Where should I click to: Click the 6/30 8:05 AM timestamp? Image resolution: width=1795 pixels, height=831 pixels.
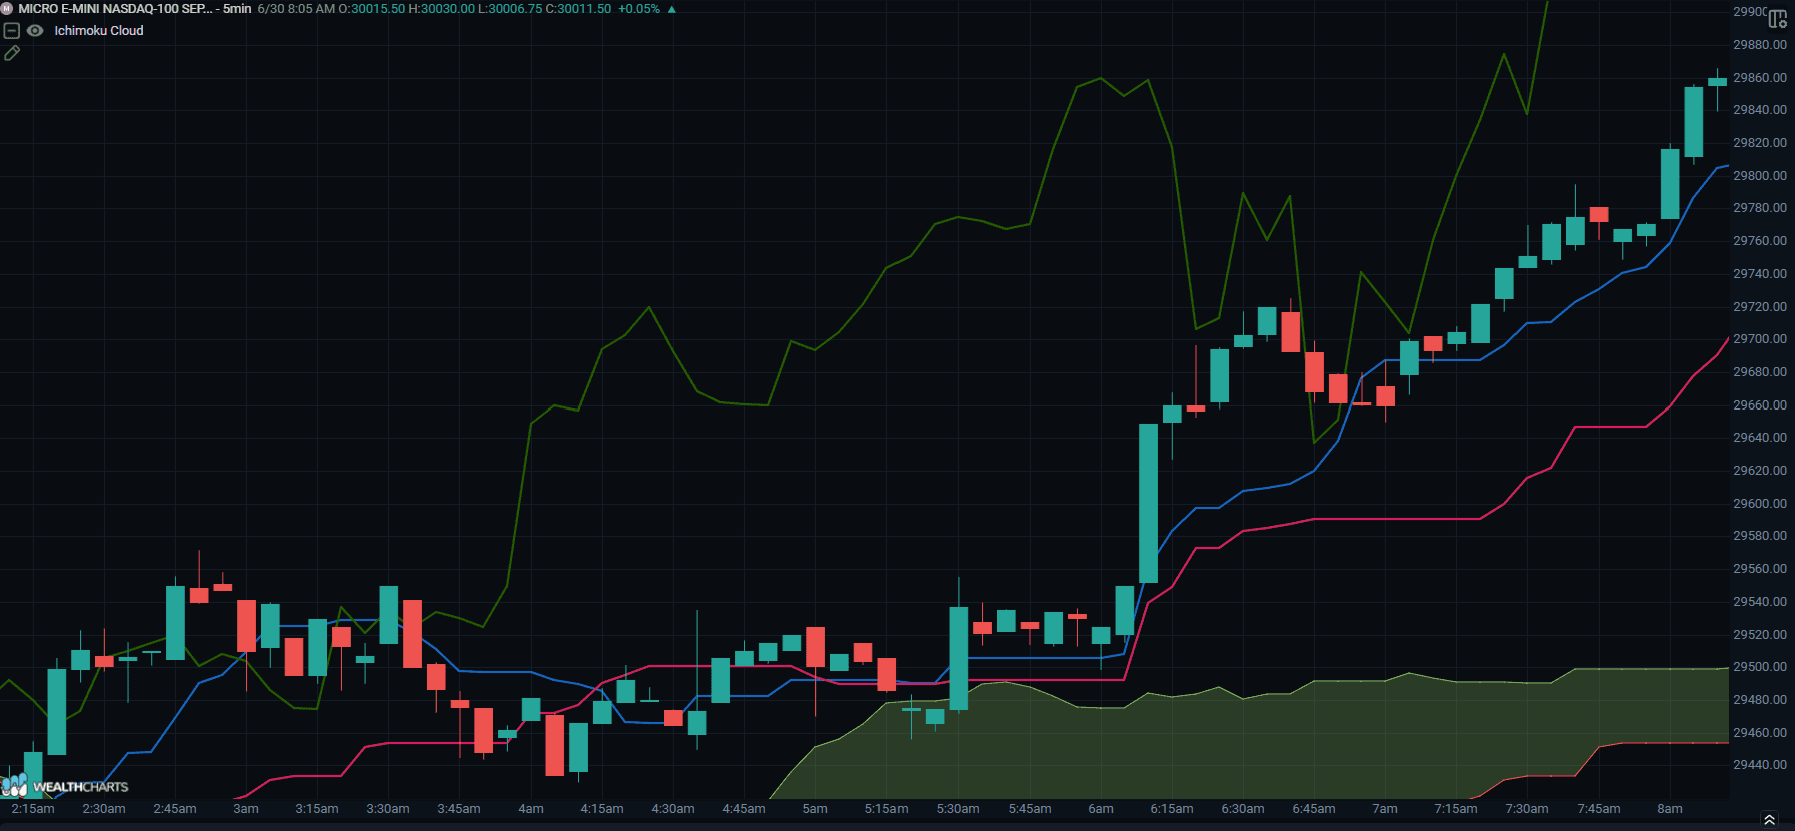[296, 9]
